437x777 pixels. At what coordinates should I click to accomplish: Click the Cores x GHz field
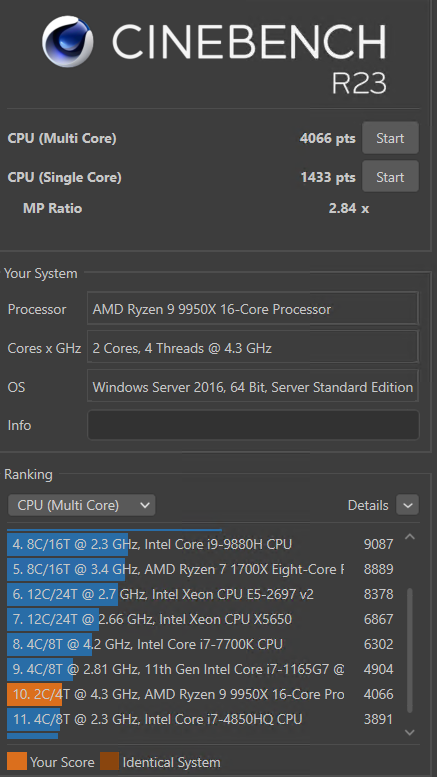coord(253,348)
